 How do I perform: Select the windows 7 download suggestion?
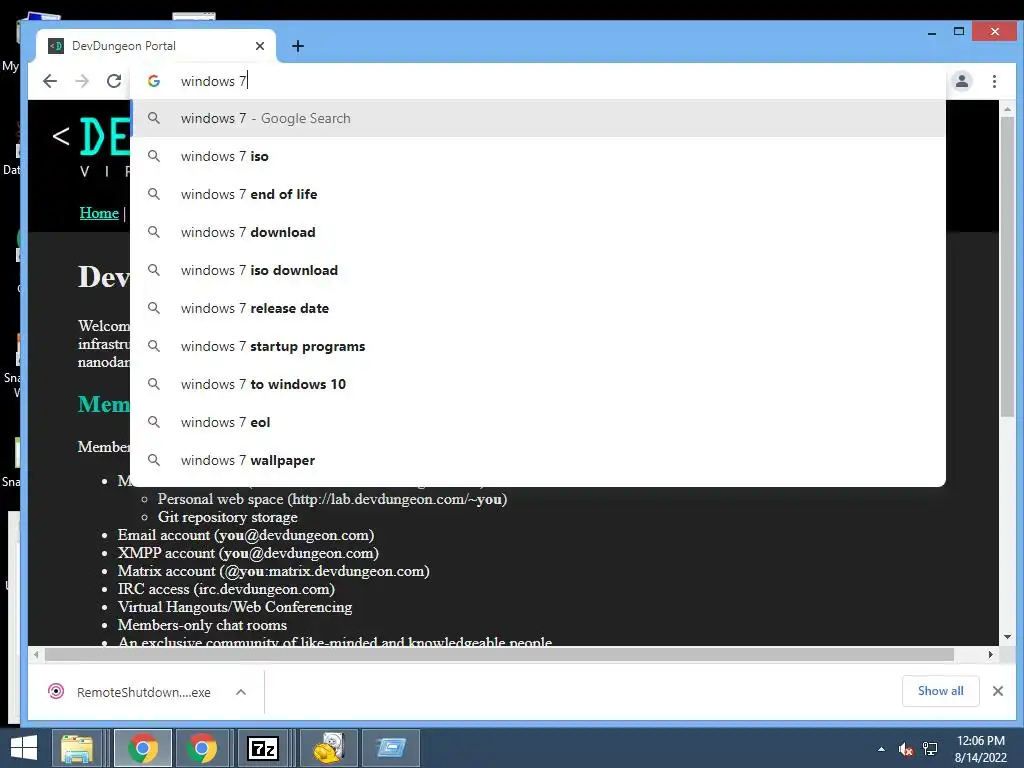coord(538,232)
